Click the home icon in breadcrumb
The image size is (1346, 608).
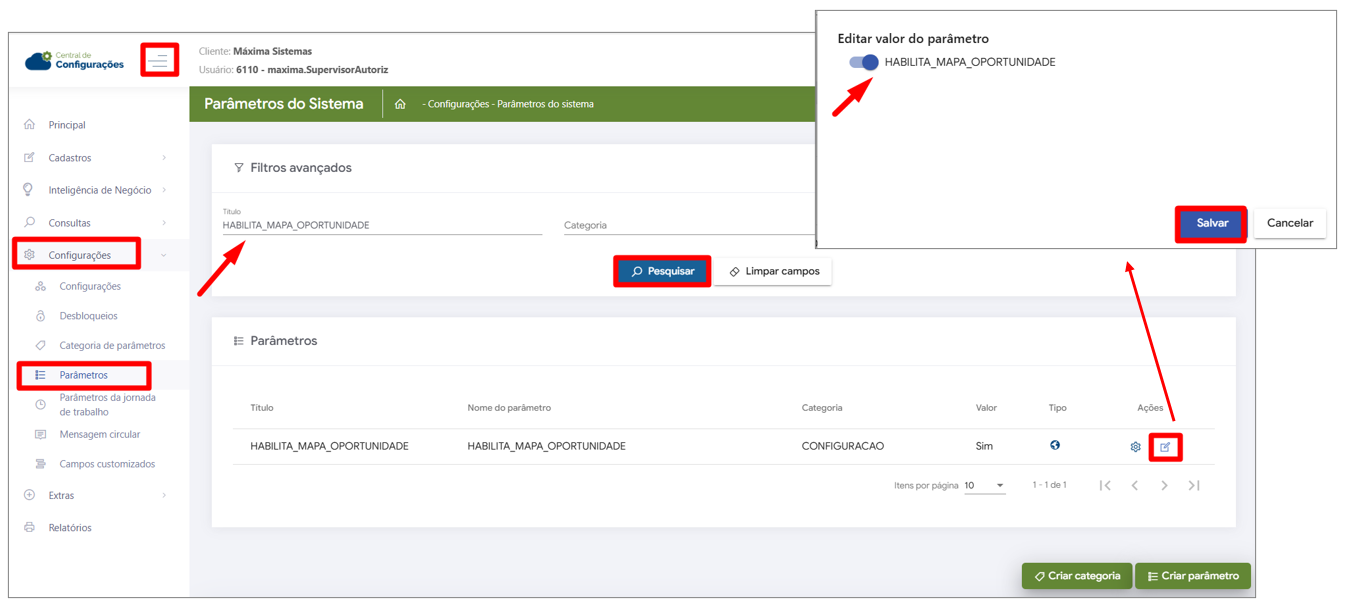[400, 104]
